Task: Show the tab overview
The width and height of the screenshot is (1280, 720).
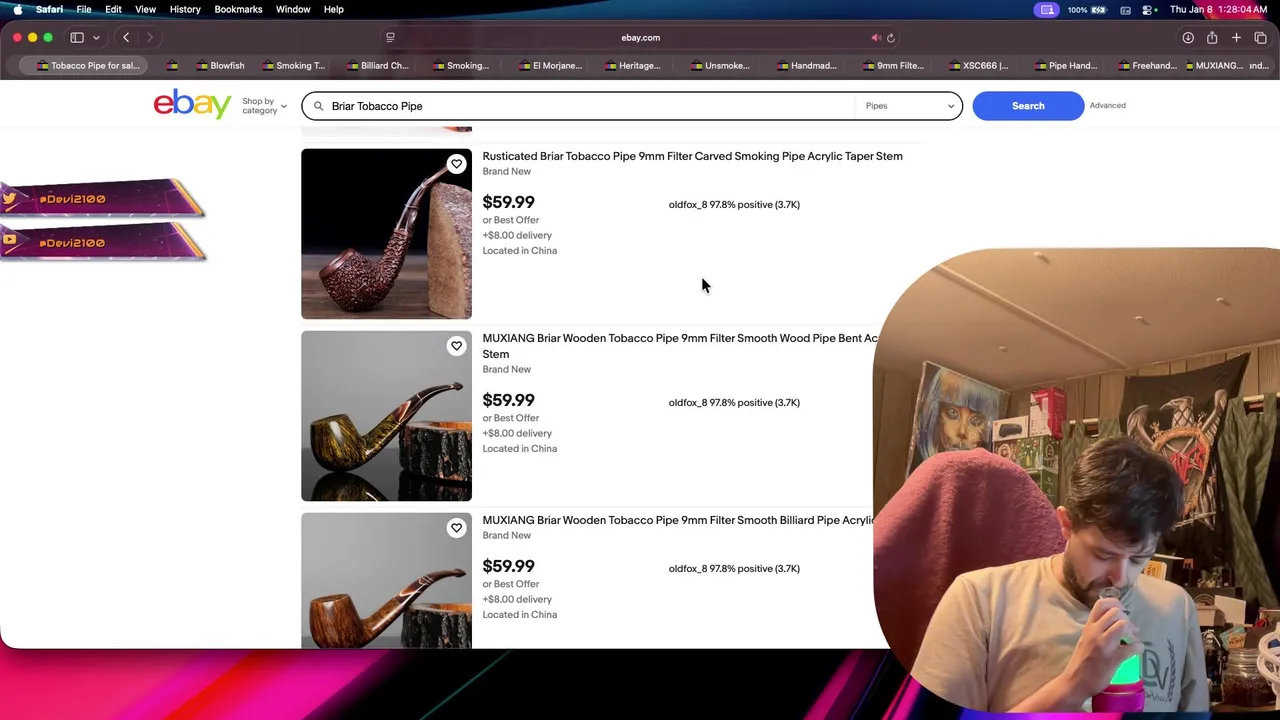Action: pos(1260,37)
